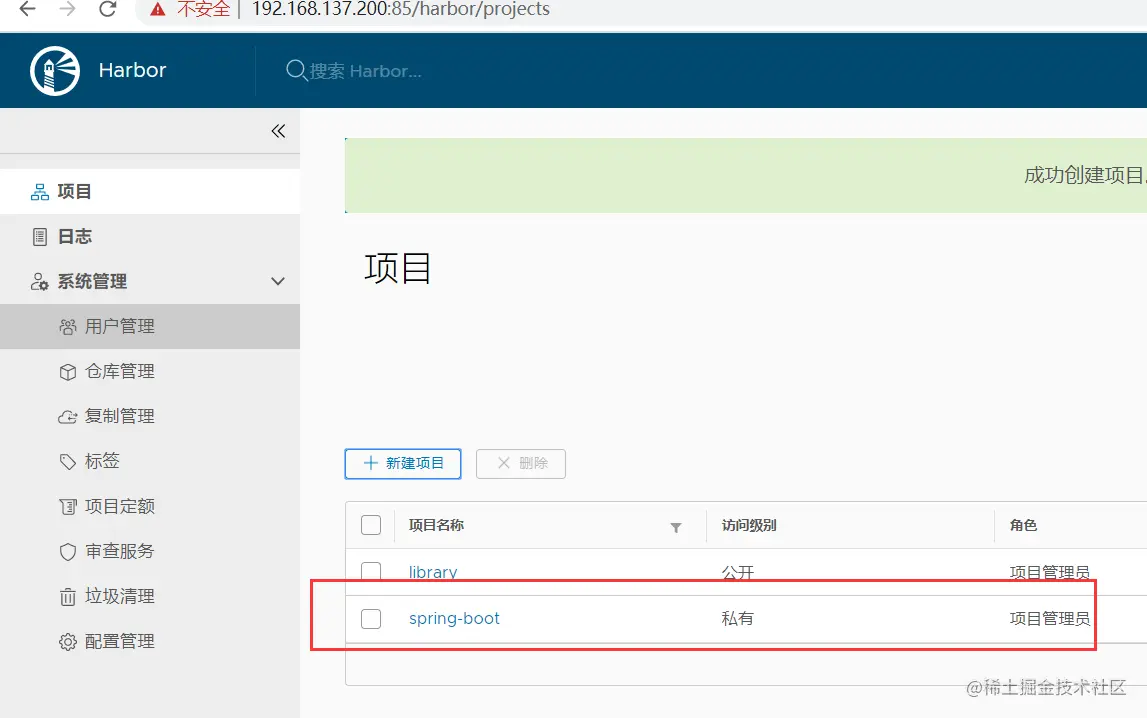
Task: Click the 用户管理 users icon
Action: 67,327
